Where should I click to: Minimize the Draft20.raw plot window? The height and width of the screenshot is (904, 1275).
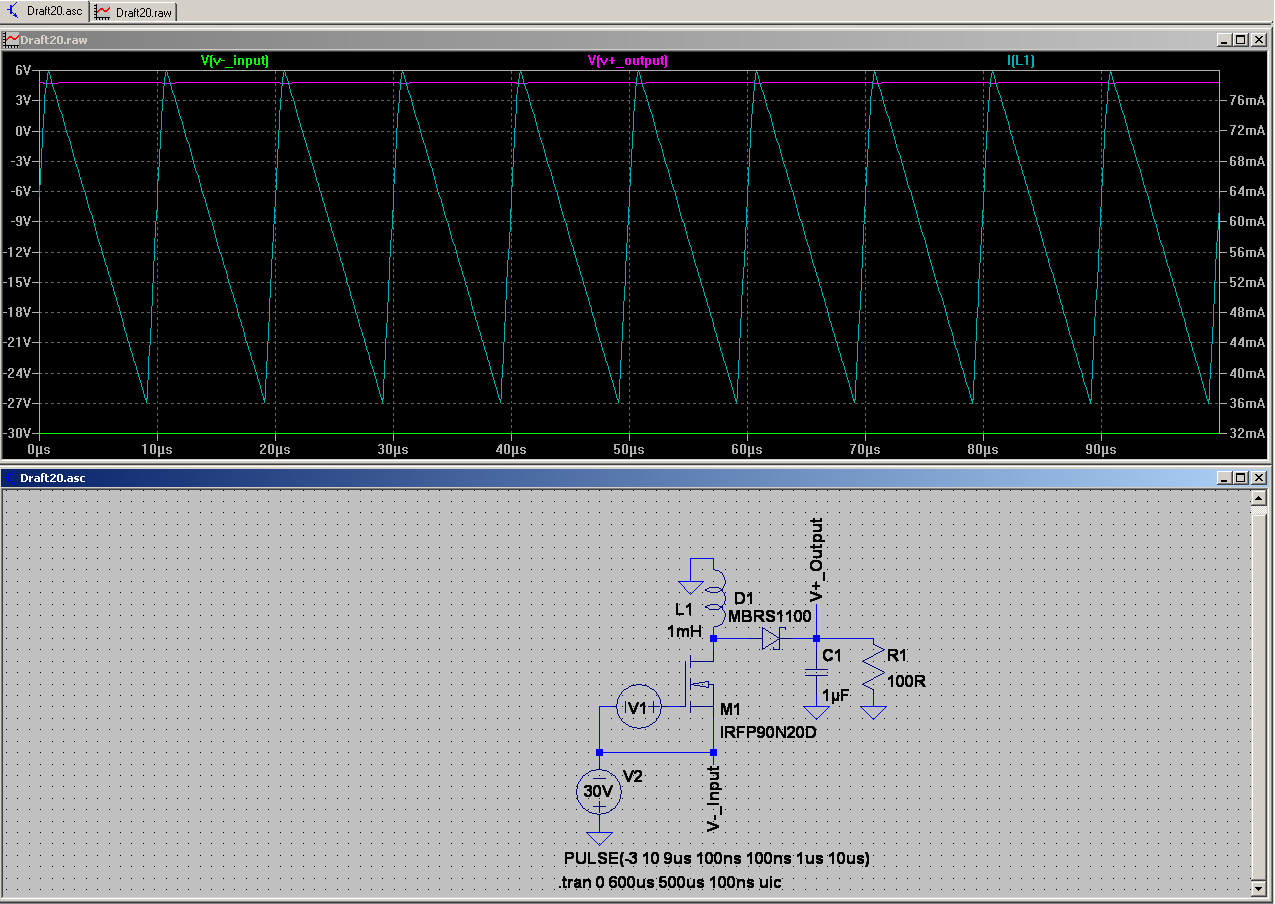click(1225, 40)
